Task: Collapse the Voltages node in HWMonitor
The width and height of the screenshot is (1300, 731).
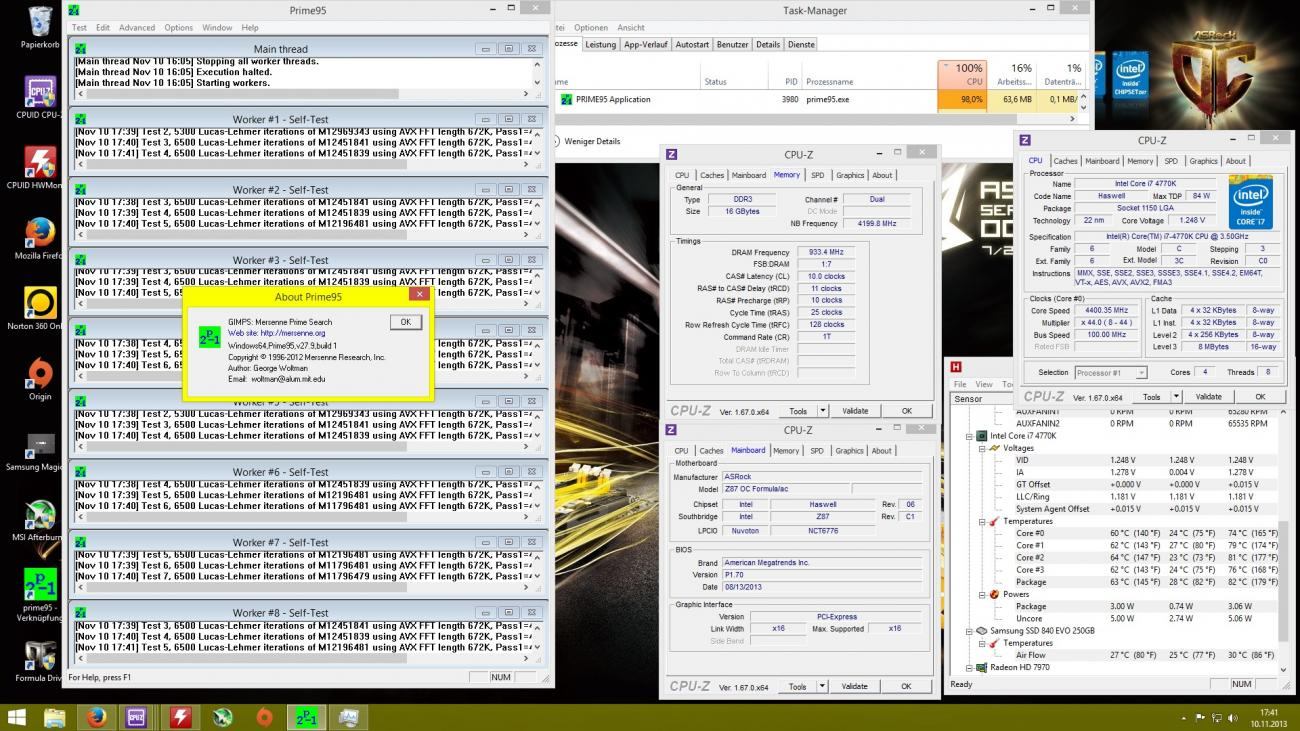Action: coord(982,448)
